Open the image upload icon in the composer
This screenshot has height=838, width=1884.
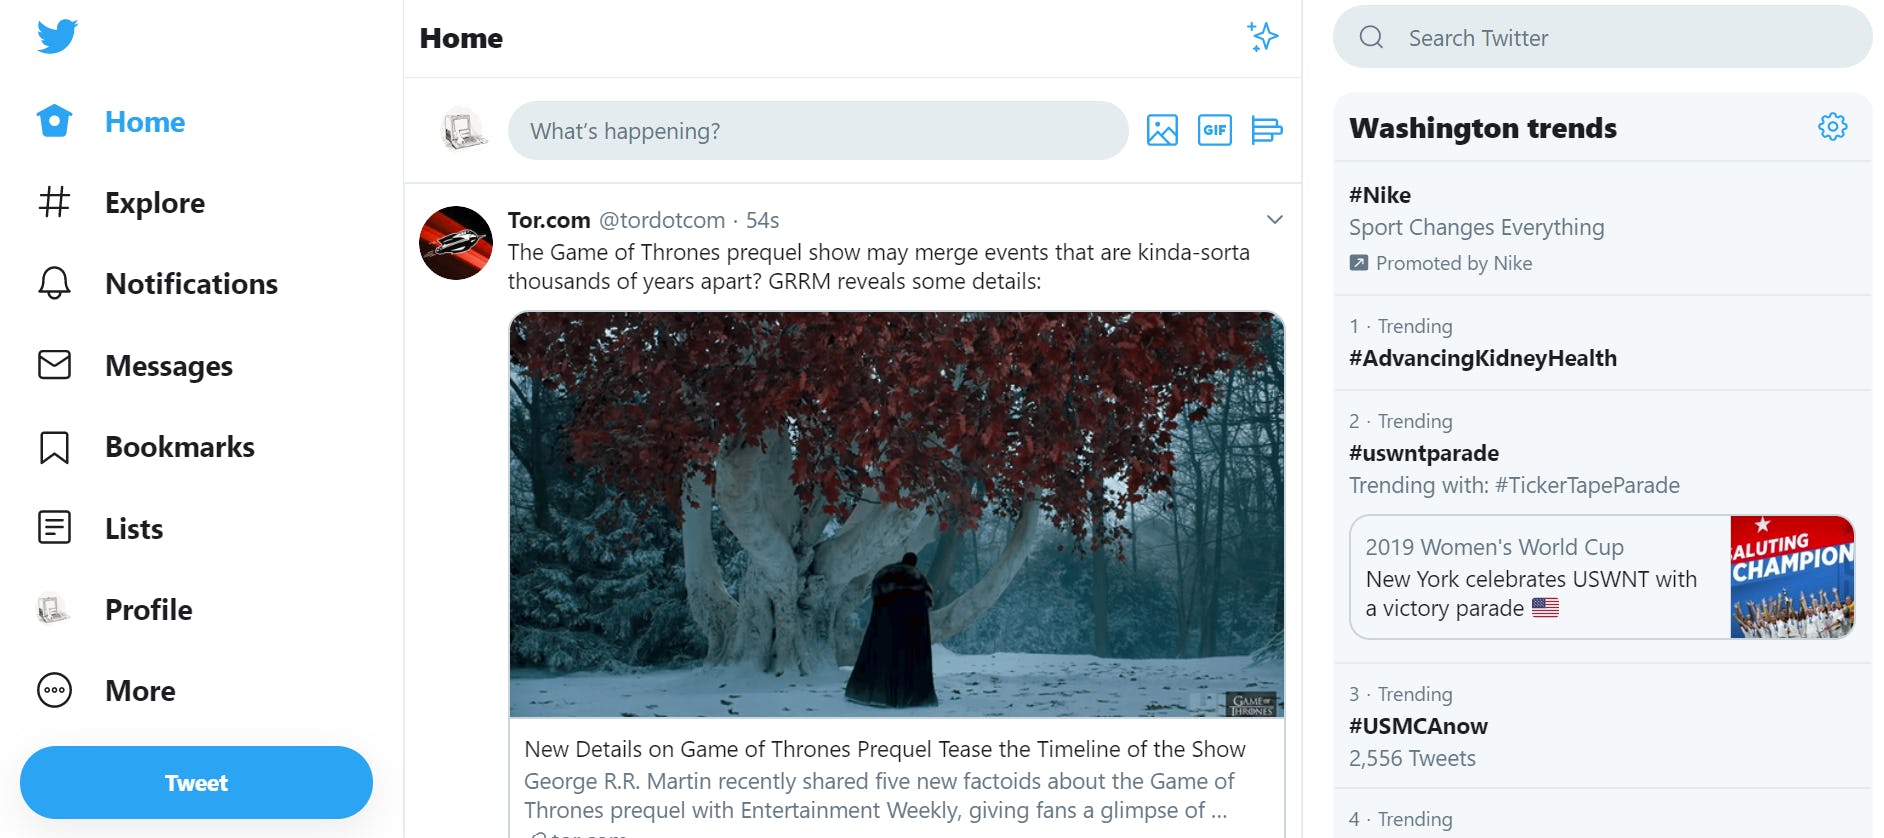pyautogui.click(x=1161, y=130)
